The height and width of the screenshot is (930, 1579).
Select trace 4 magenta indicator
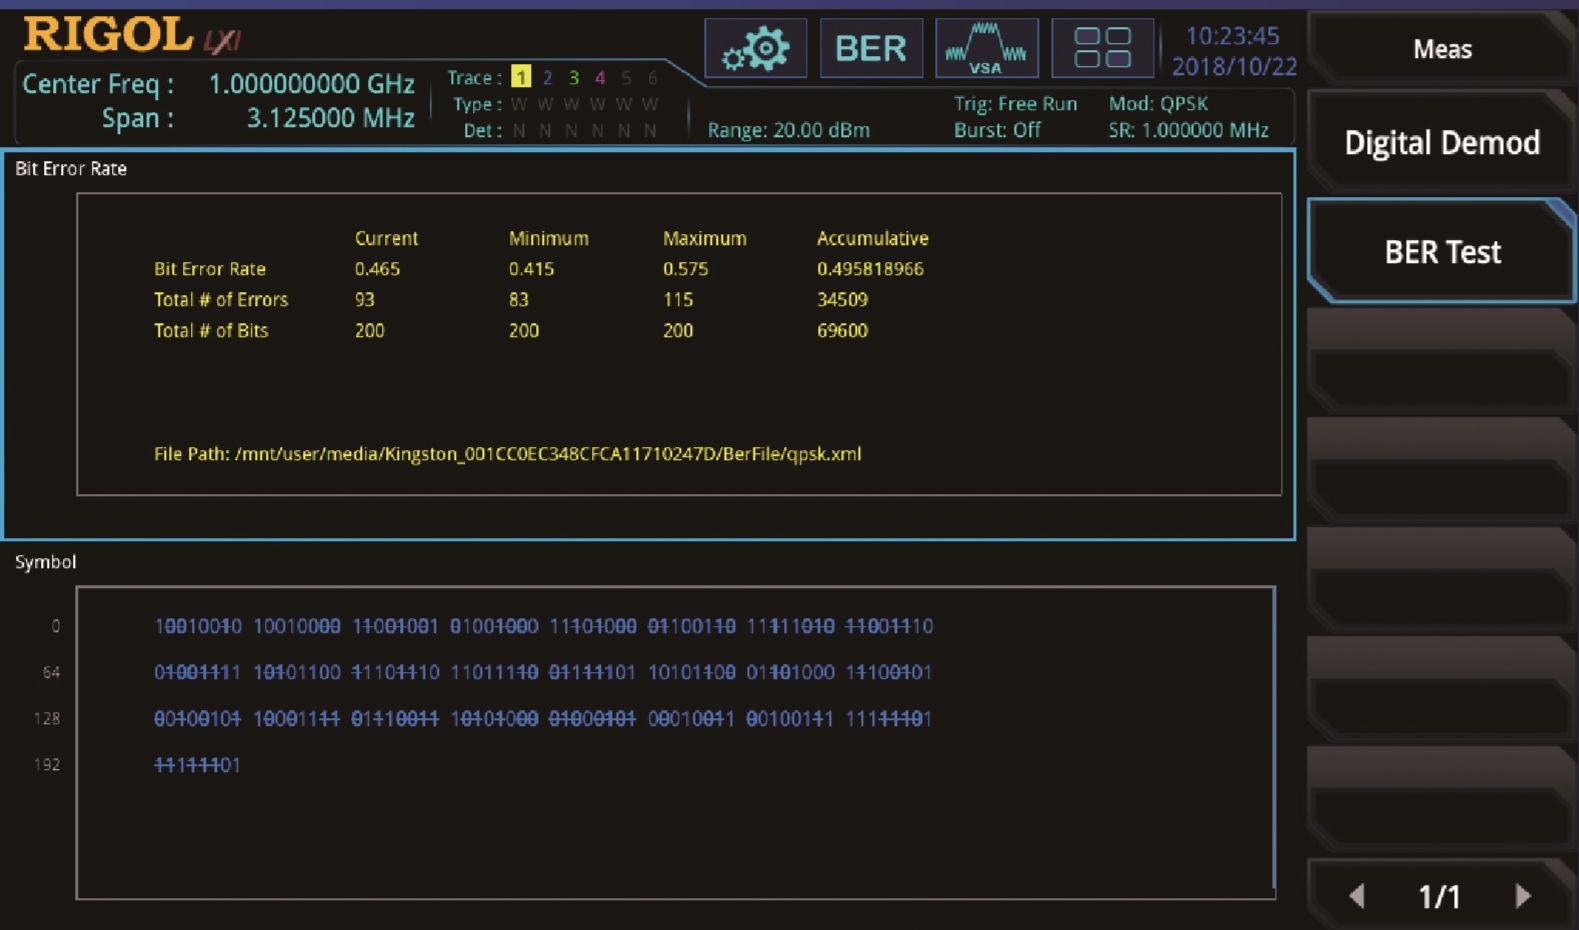pos(599,77)
